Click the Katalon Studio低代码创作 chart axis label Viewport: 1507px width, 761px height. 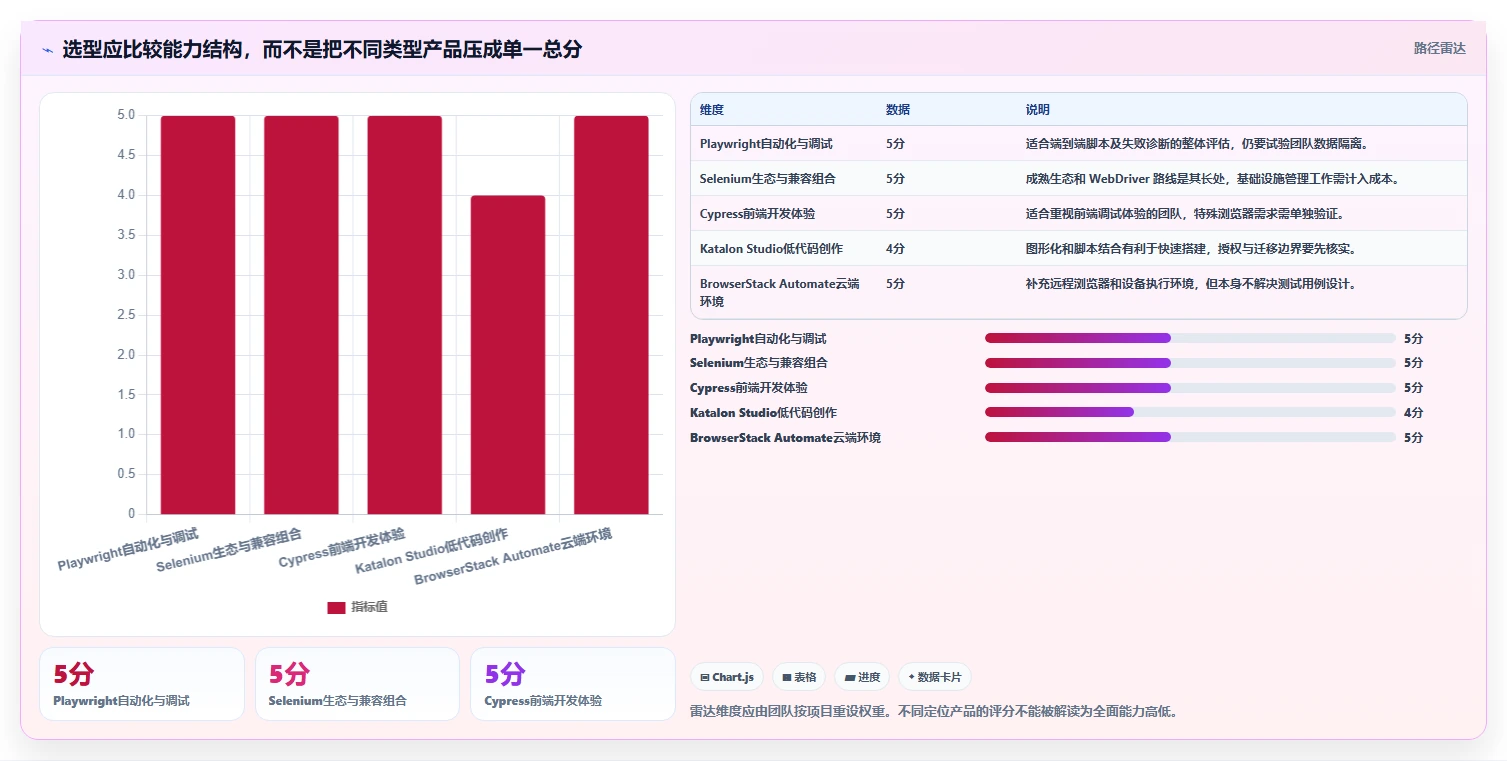point(432,551)
